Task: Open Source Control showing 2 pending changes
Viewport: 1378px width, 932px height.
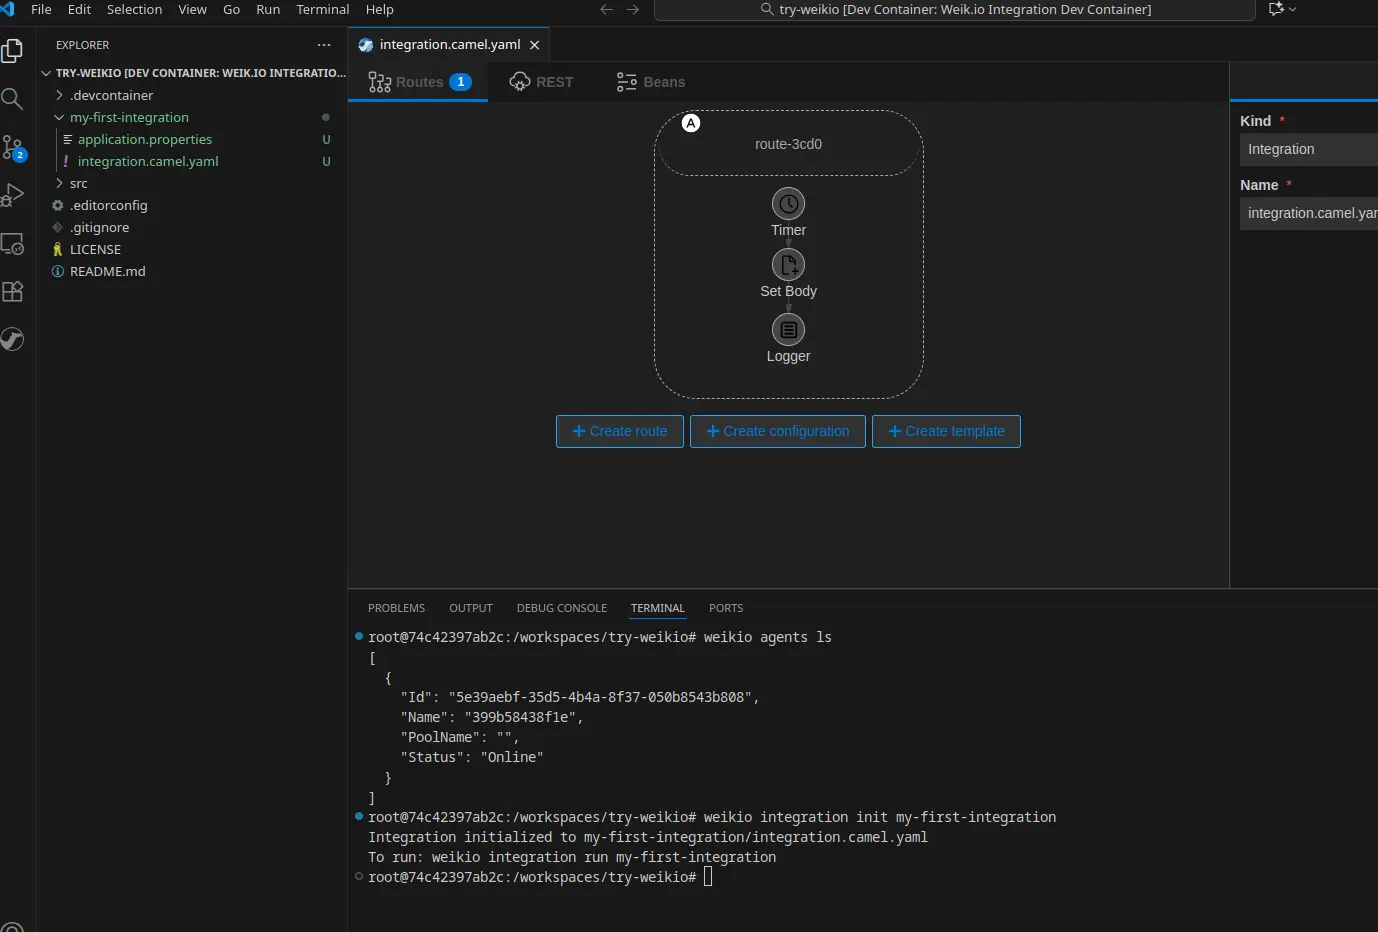Action: [x=13, y=147]
